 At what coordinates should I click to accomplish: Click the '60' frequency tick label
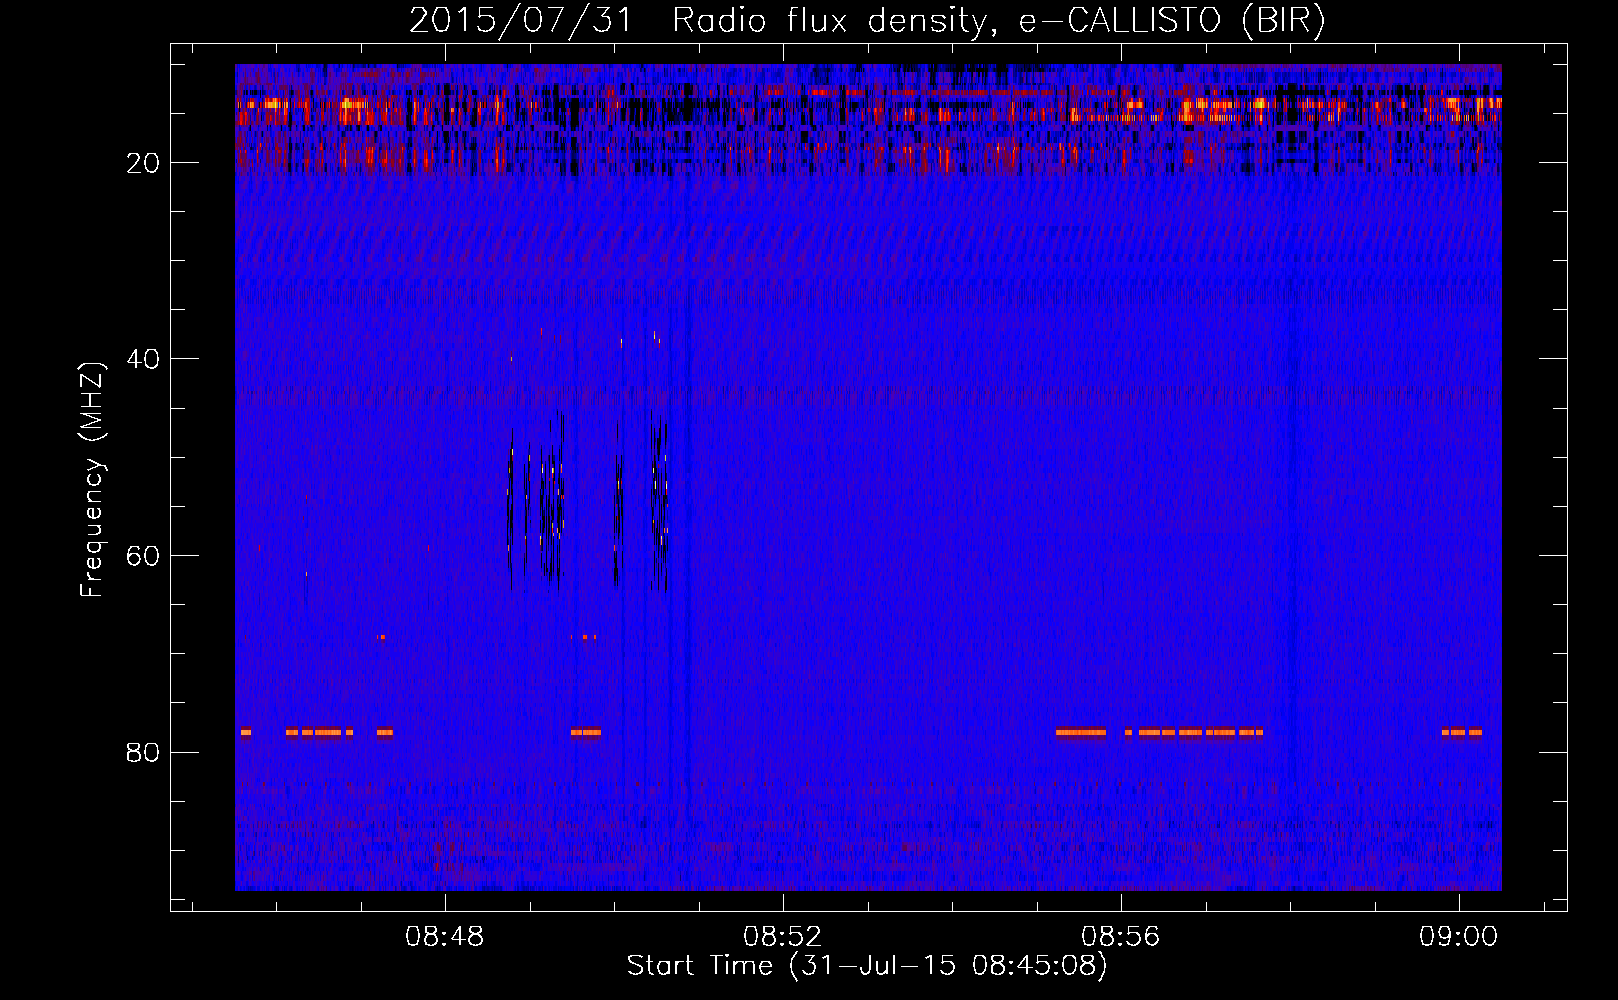tap(143, 556)
